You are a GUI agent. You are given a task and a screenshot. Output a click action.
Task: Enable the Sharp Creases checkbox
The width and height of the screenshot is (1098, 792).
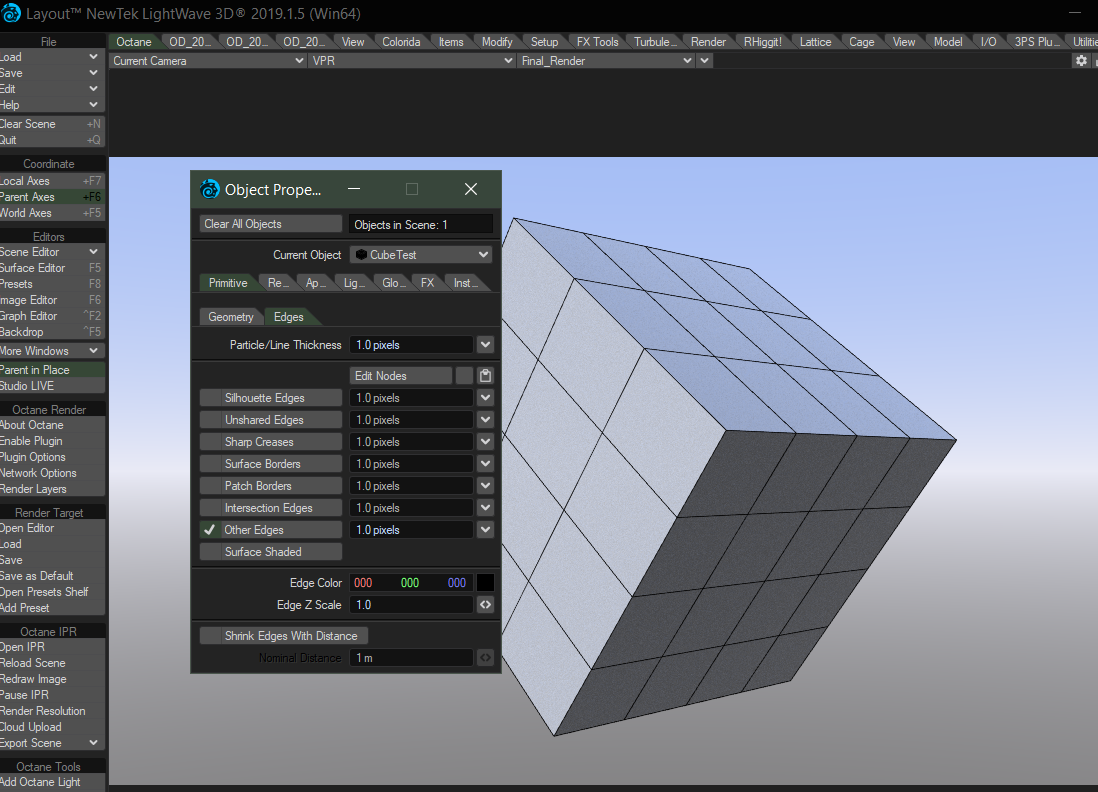(210, 442)
